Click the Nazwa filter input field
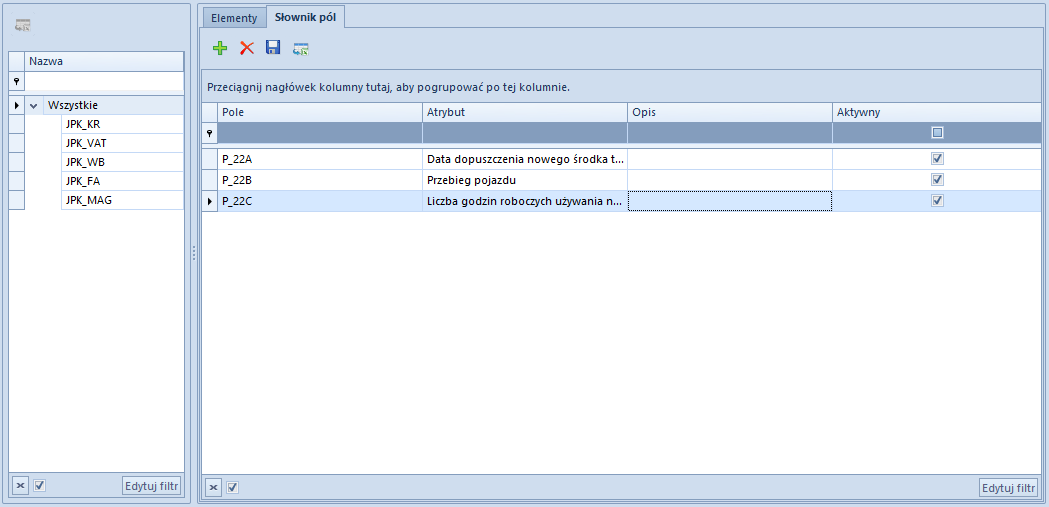Viewport: 1049px width, 507px height. tap(104, 82)
